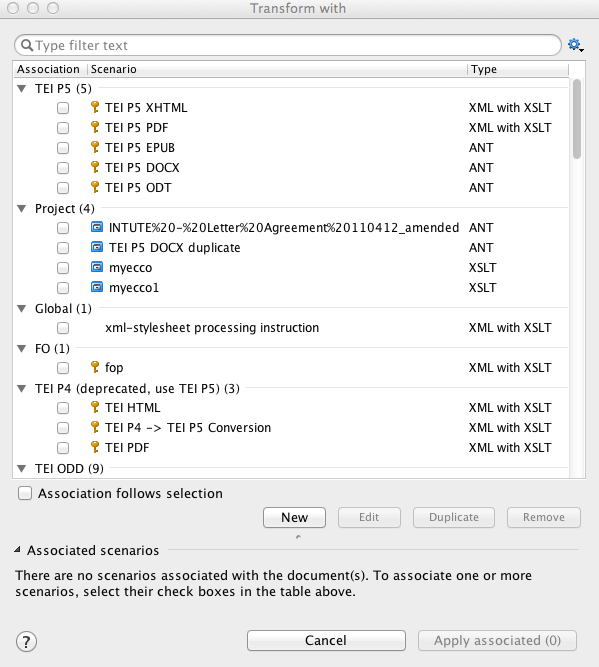
Task: Click the key icon beside TEI P5 XHTML
Action: click(x=95, y=107)
